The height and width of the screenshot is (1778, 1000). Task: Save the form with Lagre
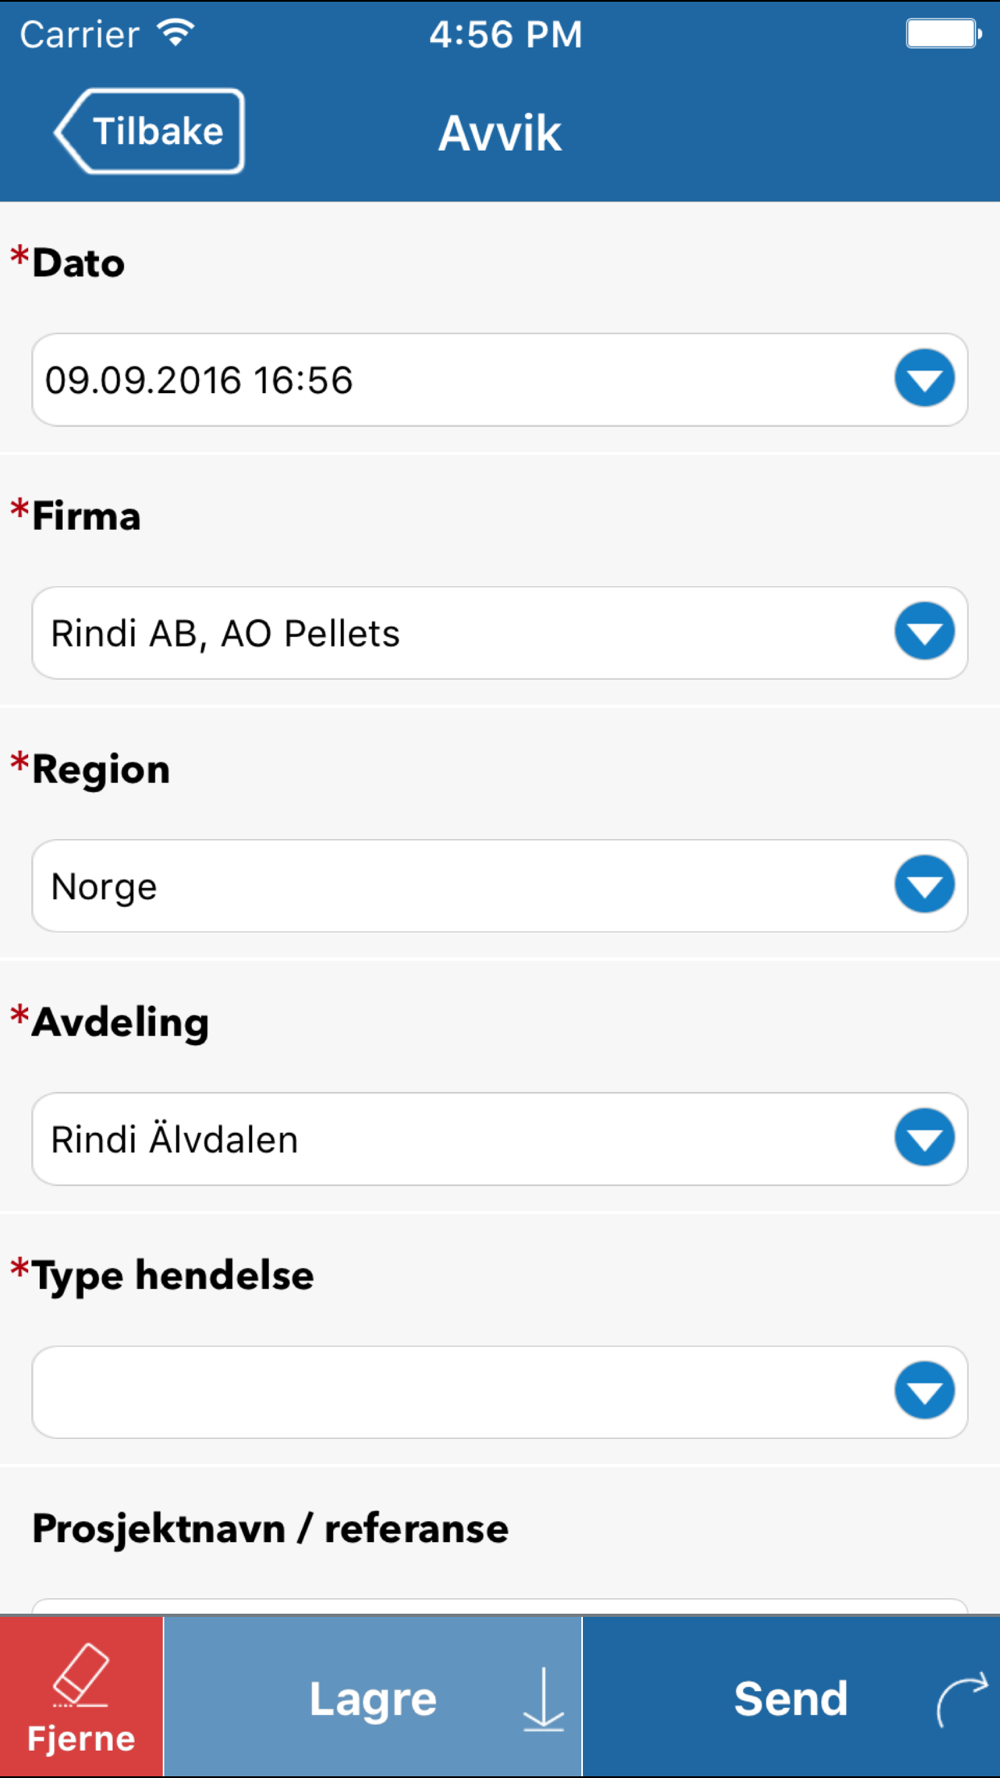pos(373,1697)
